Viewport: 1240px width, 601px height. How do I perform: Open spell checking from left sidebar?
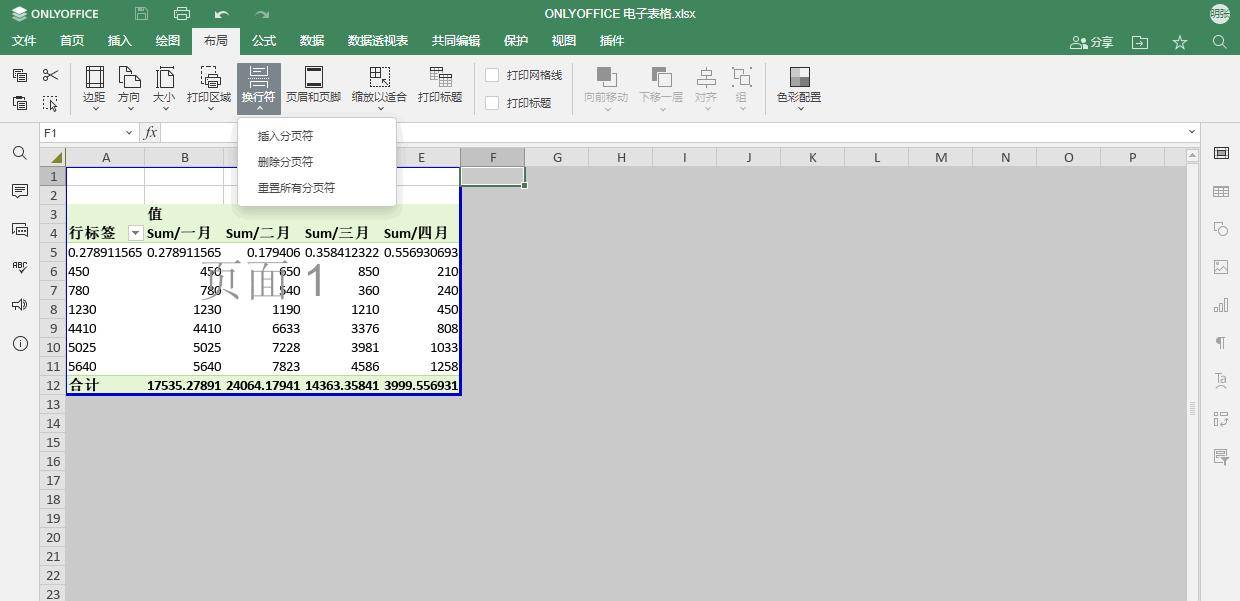tap(20, 268)
